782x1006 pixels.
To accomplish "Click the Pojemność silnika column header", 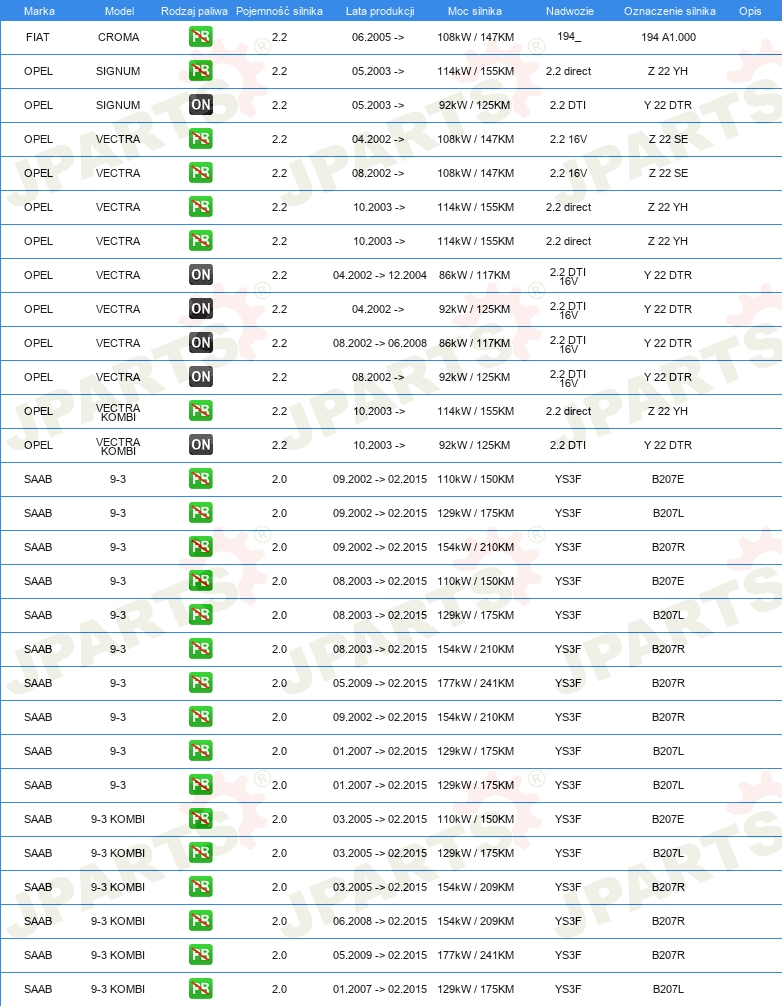I will tap(279, 11).
